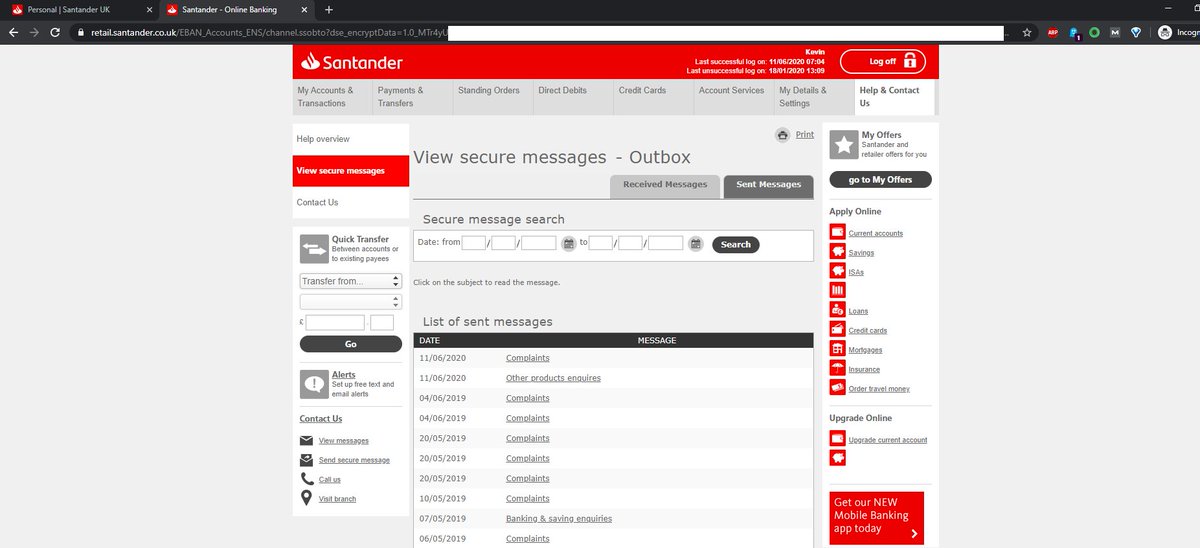This screenshot has height=548, width=1200.
Task: Click the Send secure message icon
Action: [x=306, y=460]
